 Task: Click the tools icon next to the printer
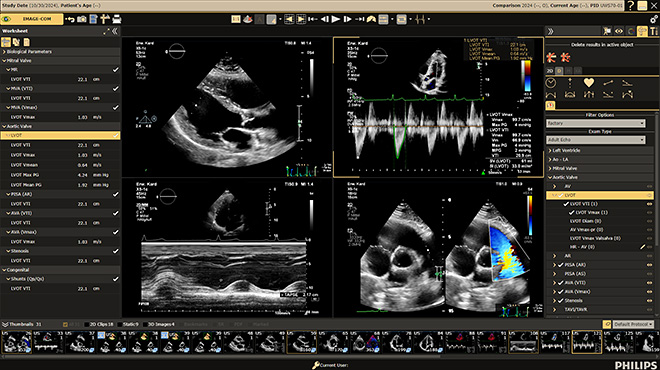pos(105,19)
